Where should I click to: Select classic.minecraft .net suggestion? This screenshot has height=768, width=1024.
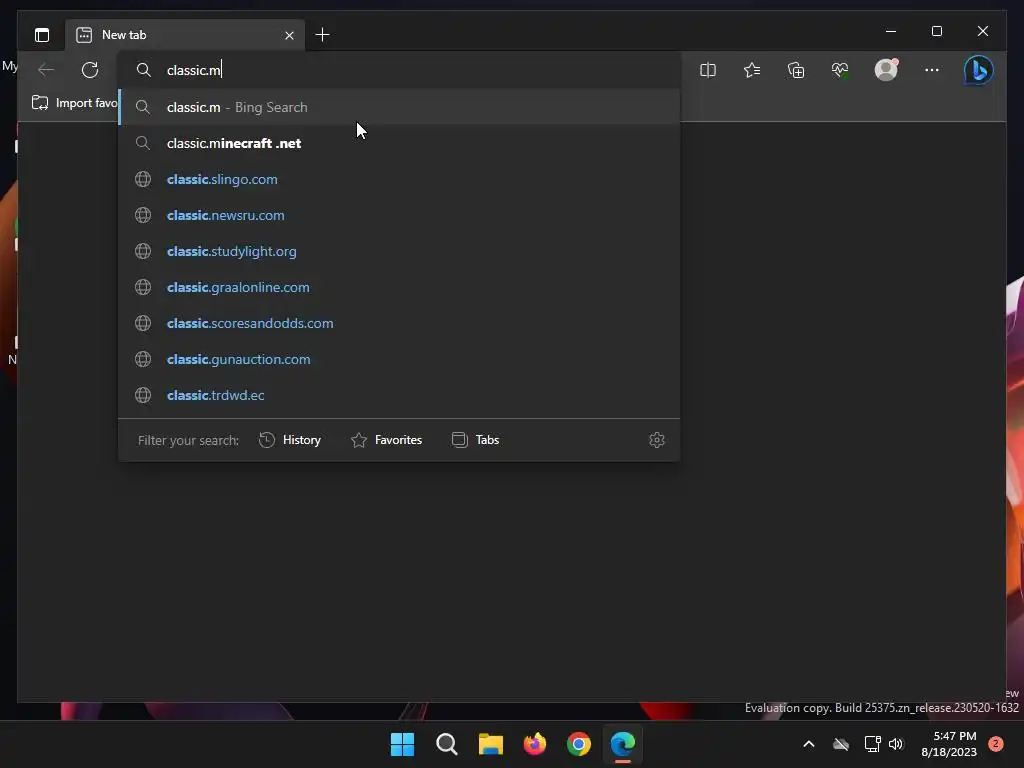399,143
